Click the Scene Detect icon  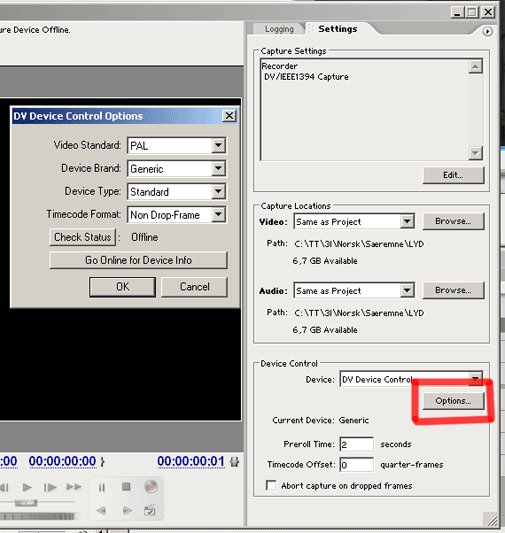(x=150, y=510)
